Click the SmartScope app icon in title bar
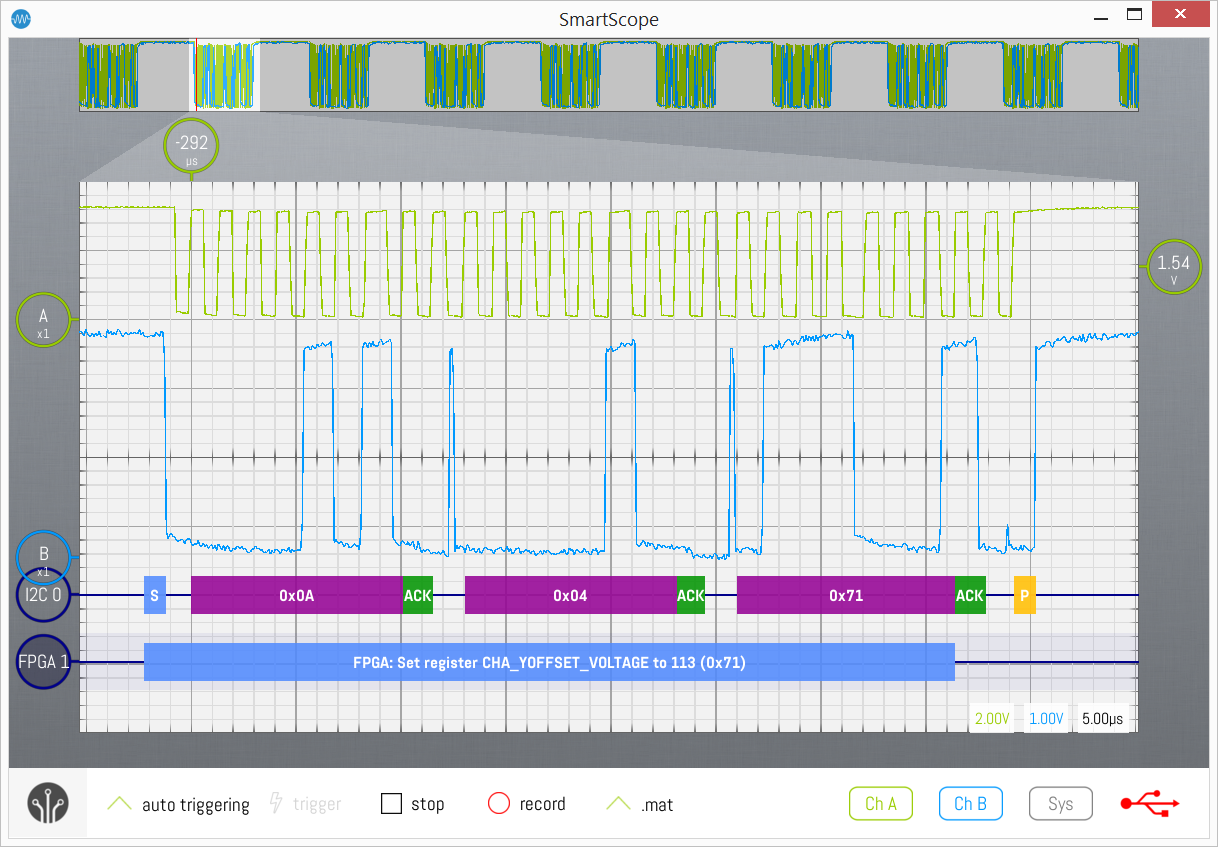Viewport: 1218px width, 847px height. pos(21,19)
